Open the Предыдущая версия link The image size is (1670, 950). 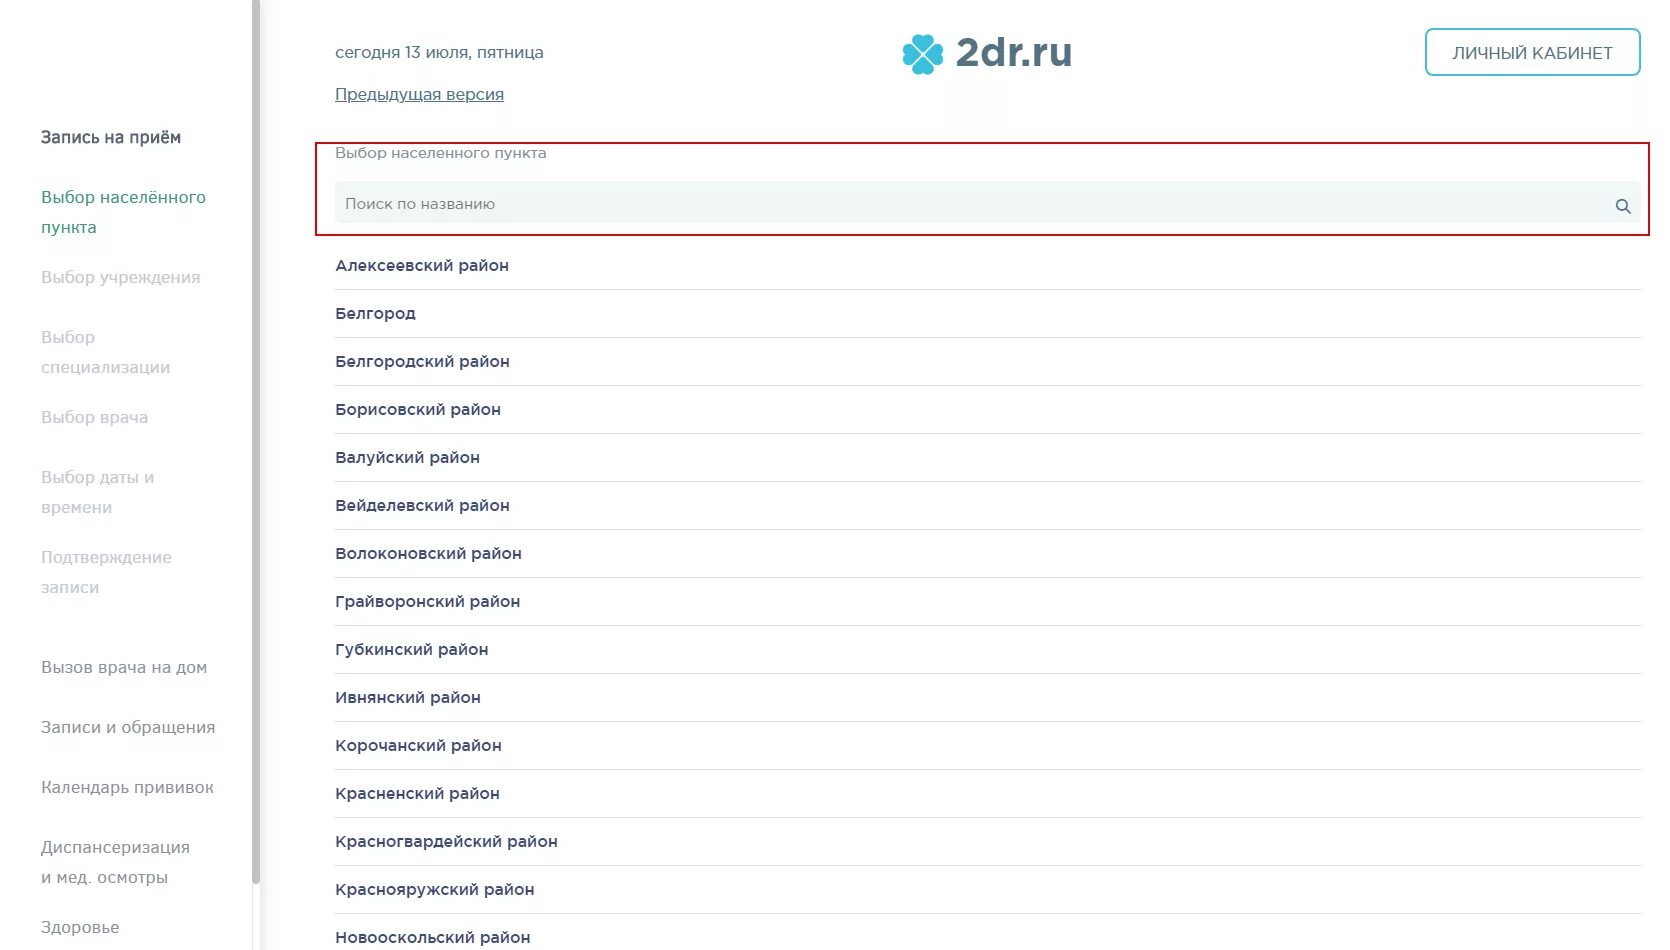419,94
